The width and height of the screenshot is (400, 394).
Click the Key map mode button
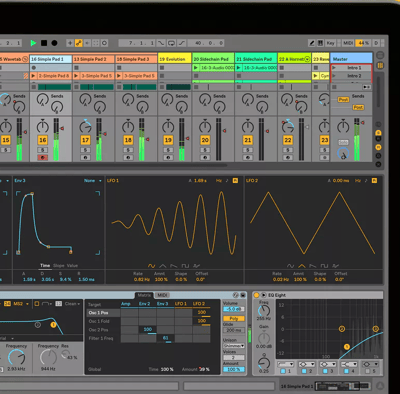[330, 43]
